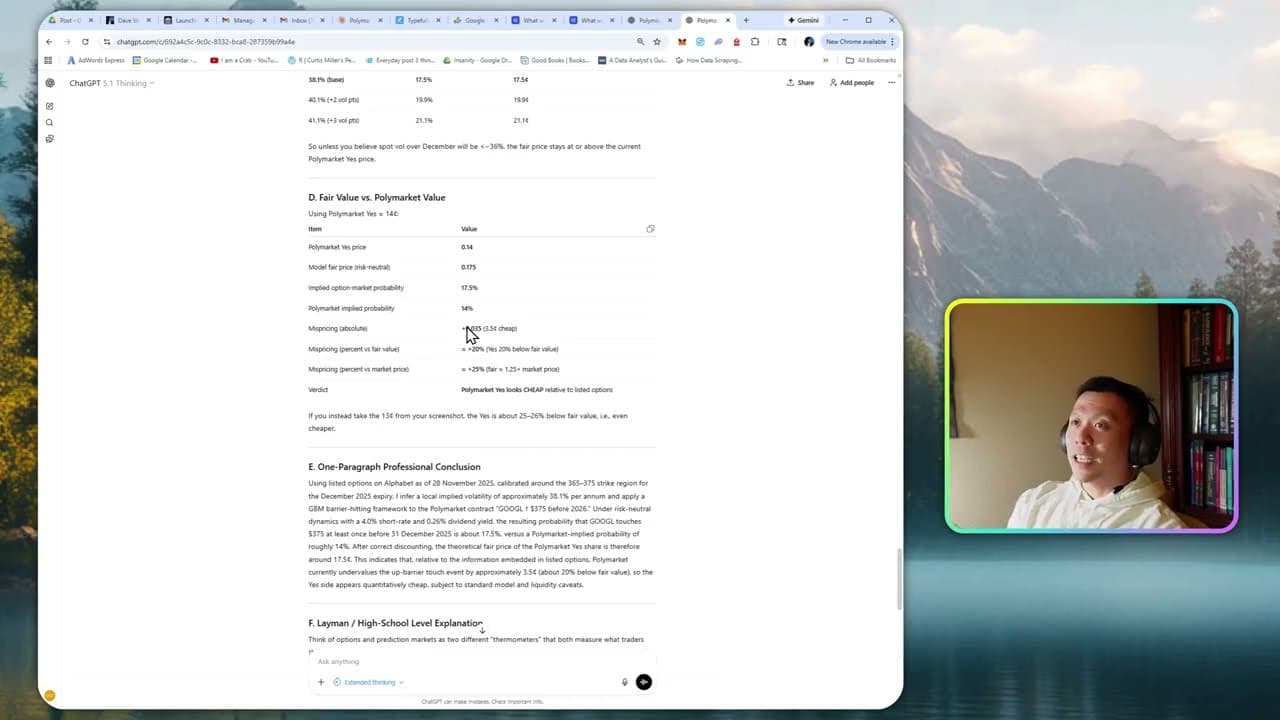Open the I am a Crab YouTube bookmark
Viewport: 1280px width, 720px height.
click(x=244, y=60)
